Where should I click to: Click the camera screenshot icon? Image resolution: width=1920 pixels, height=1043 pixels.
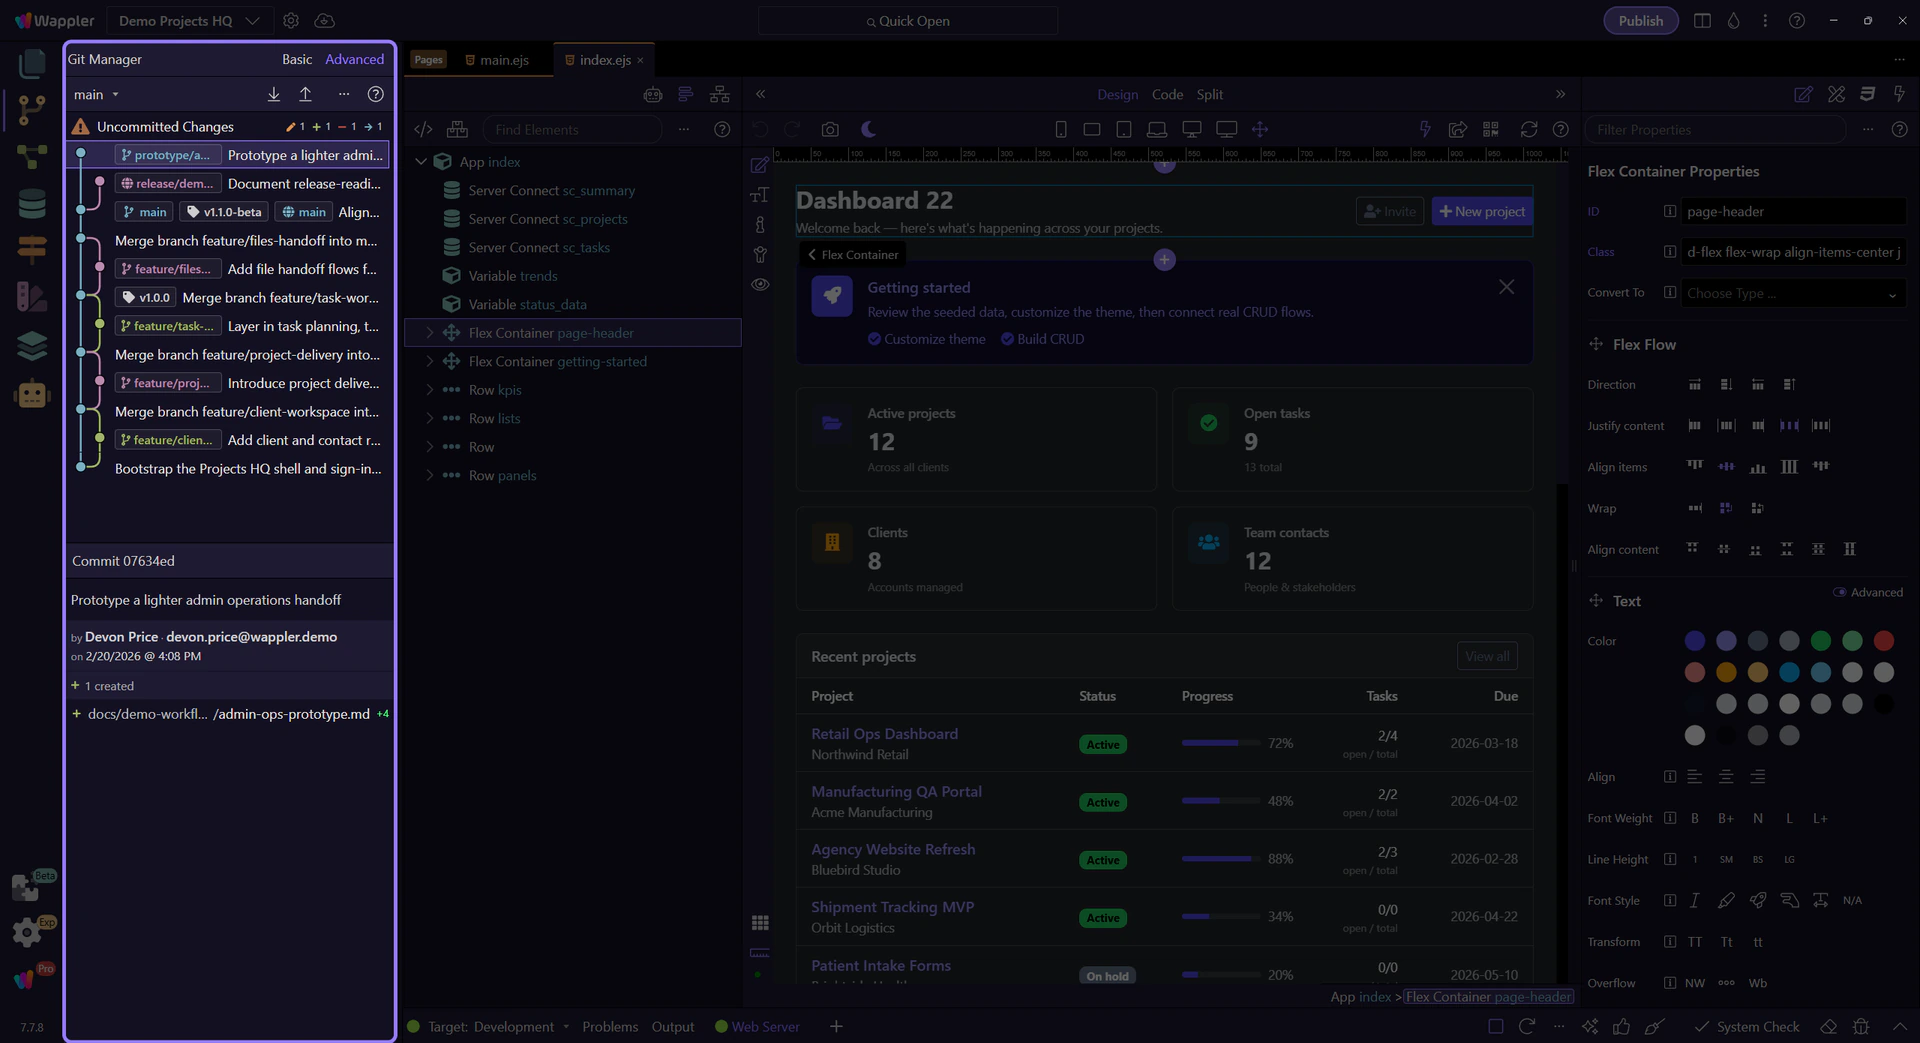pos(830,129)
